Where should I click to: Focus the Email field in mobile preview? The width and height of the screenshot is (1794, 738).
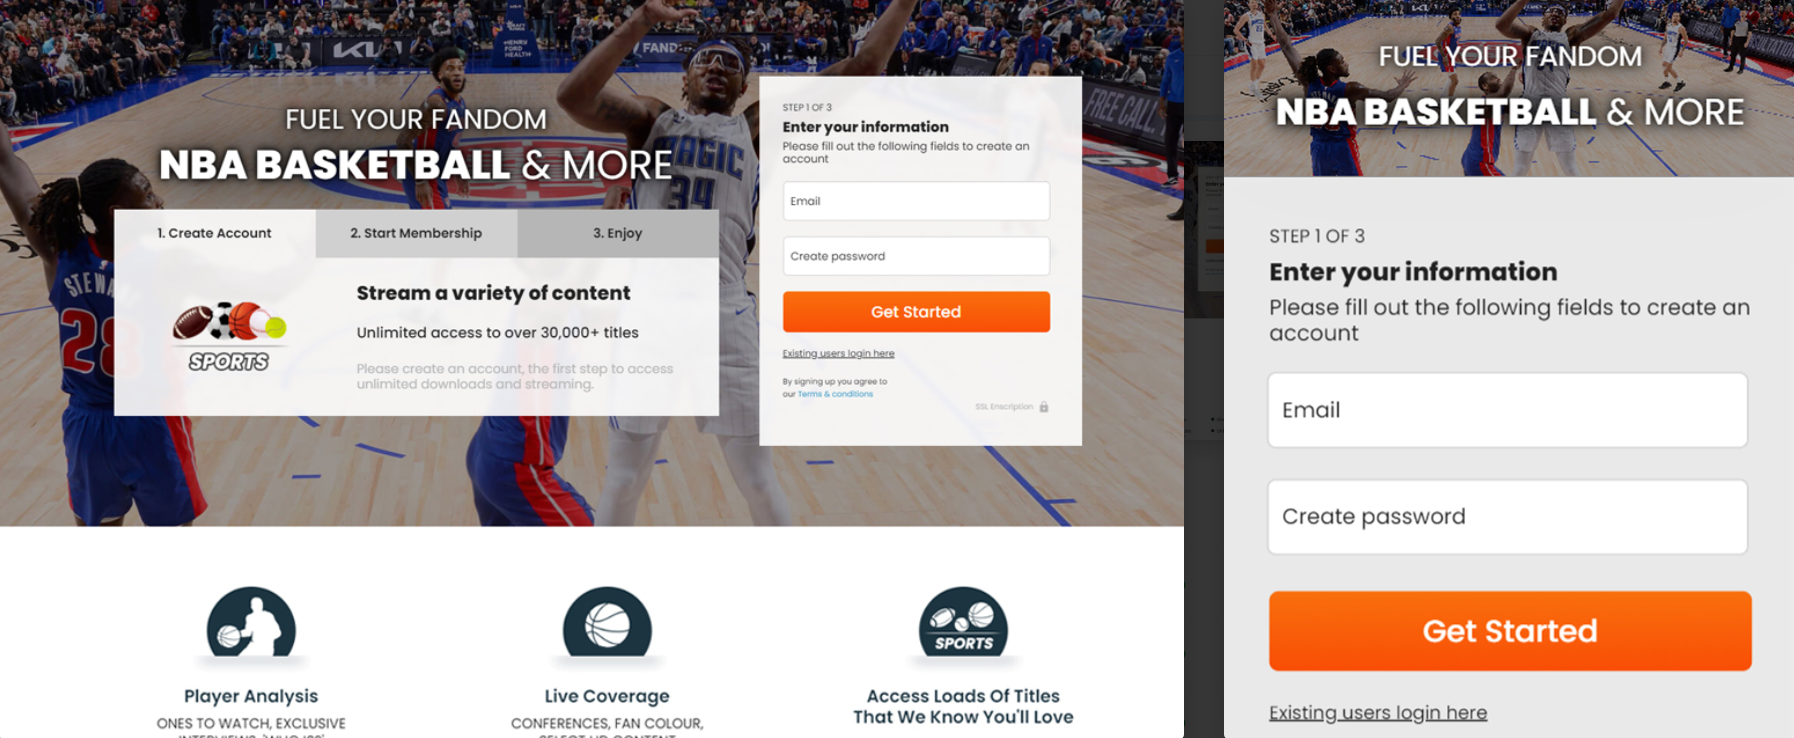[x=1508, y=410]
